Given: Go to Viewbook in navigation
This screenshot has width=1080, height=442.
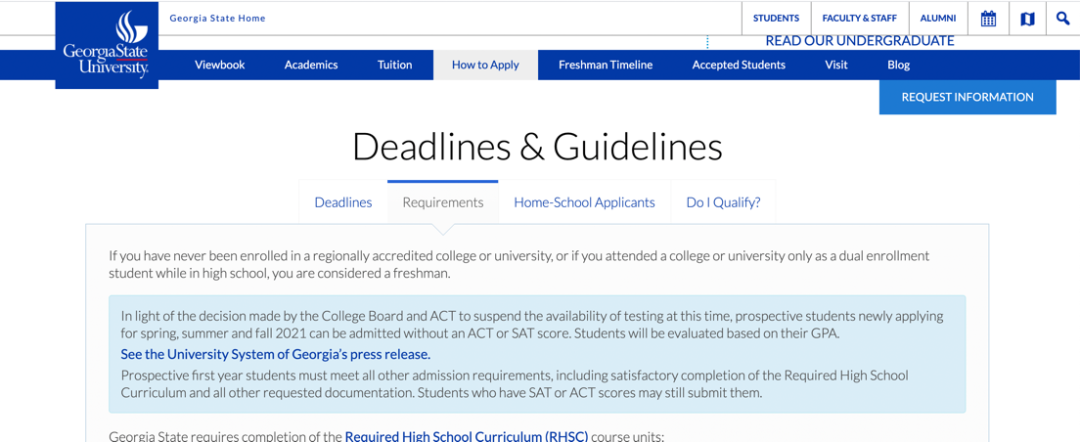Looking at the screenshot, I should coord(219,65).
